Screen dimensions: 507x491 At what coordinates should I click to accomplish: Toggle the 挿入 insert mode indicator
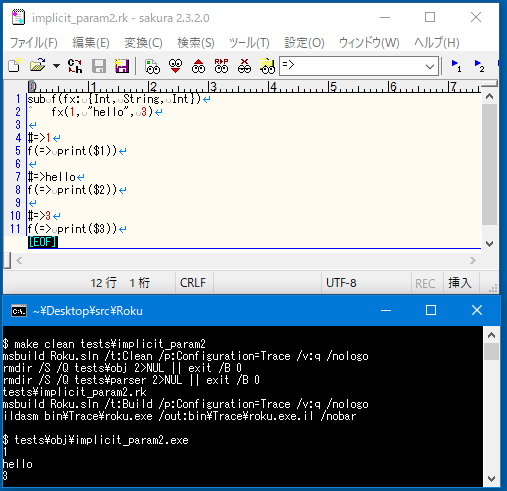click(x=460, y=283)
